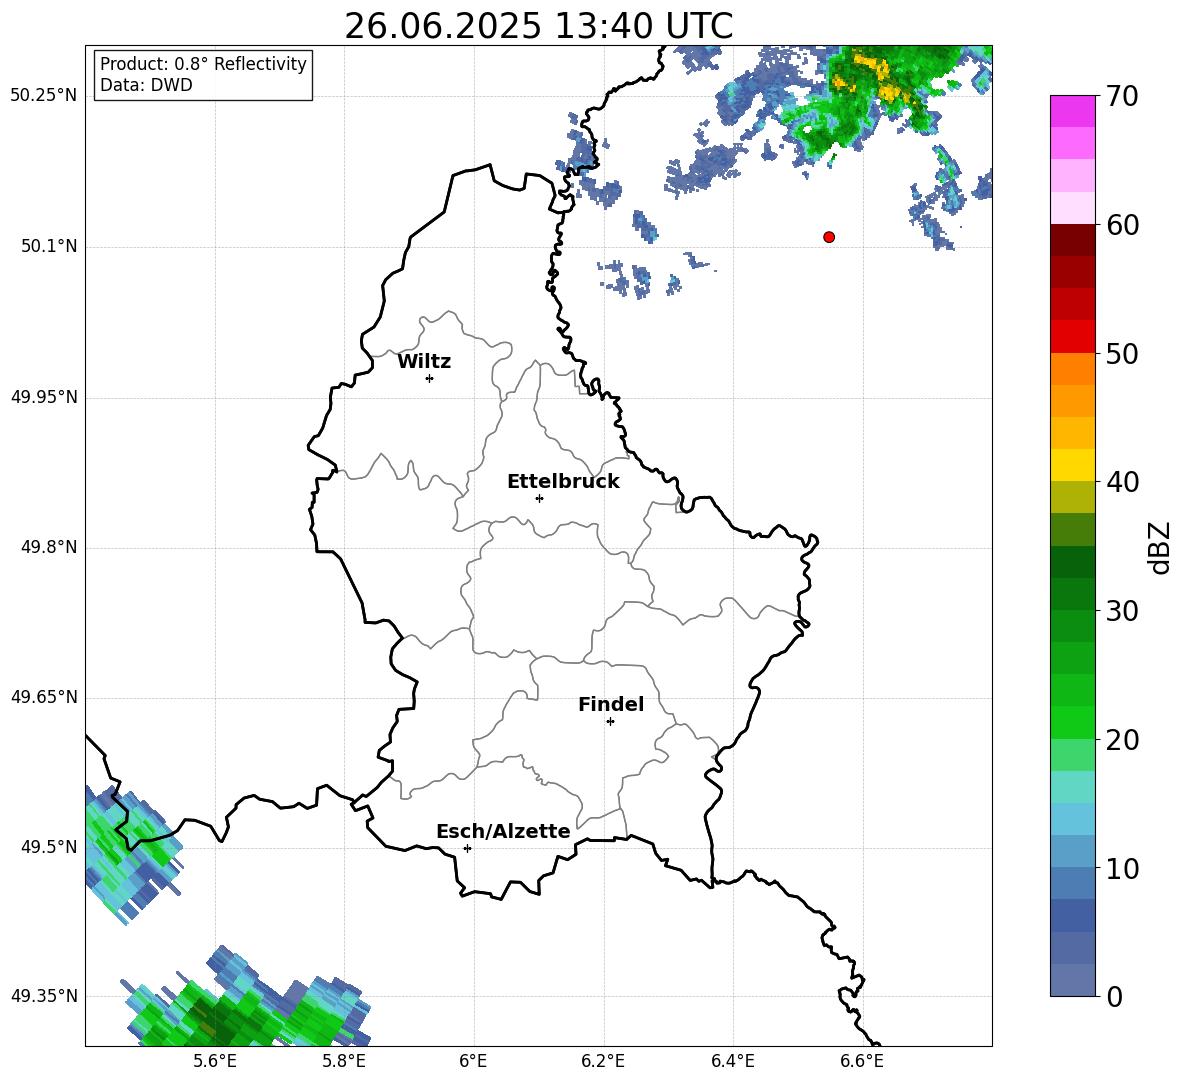Click the 49.35°N latitude label
Screen dimensions: 1184x1081
click(44, 996)
